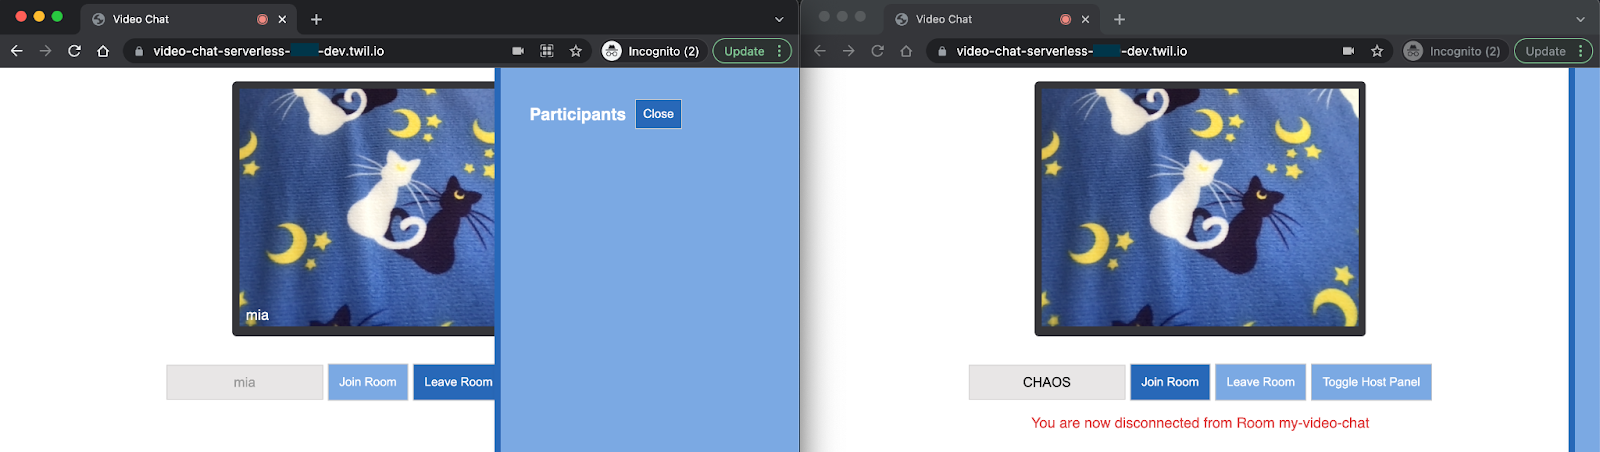
Task: Click the forward arrow in right browser window
Action: click(x=848, y=51)
